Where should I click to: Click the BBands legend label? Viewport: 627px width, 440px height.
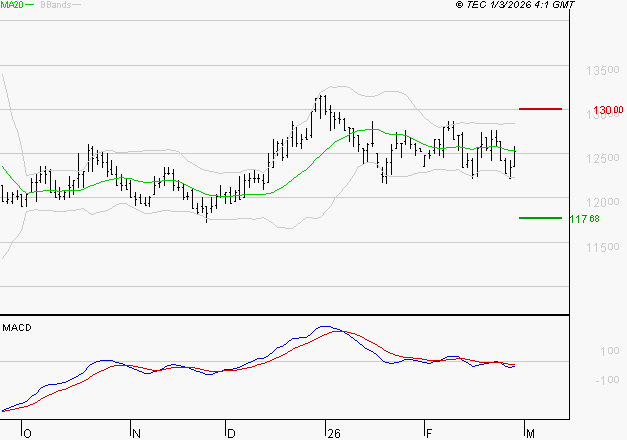[56, 5]
